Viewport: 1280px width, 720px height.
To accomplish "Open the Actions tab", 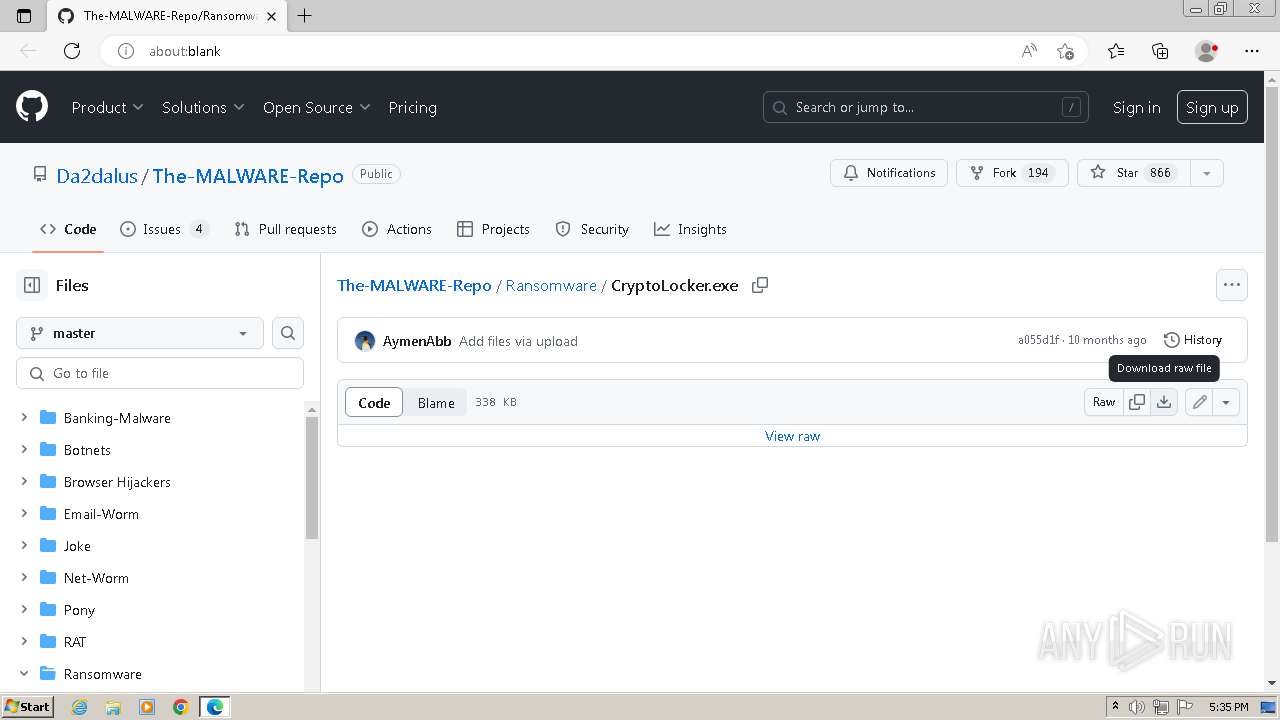I will (x=397, y=229).
